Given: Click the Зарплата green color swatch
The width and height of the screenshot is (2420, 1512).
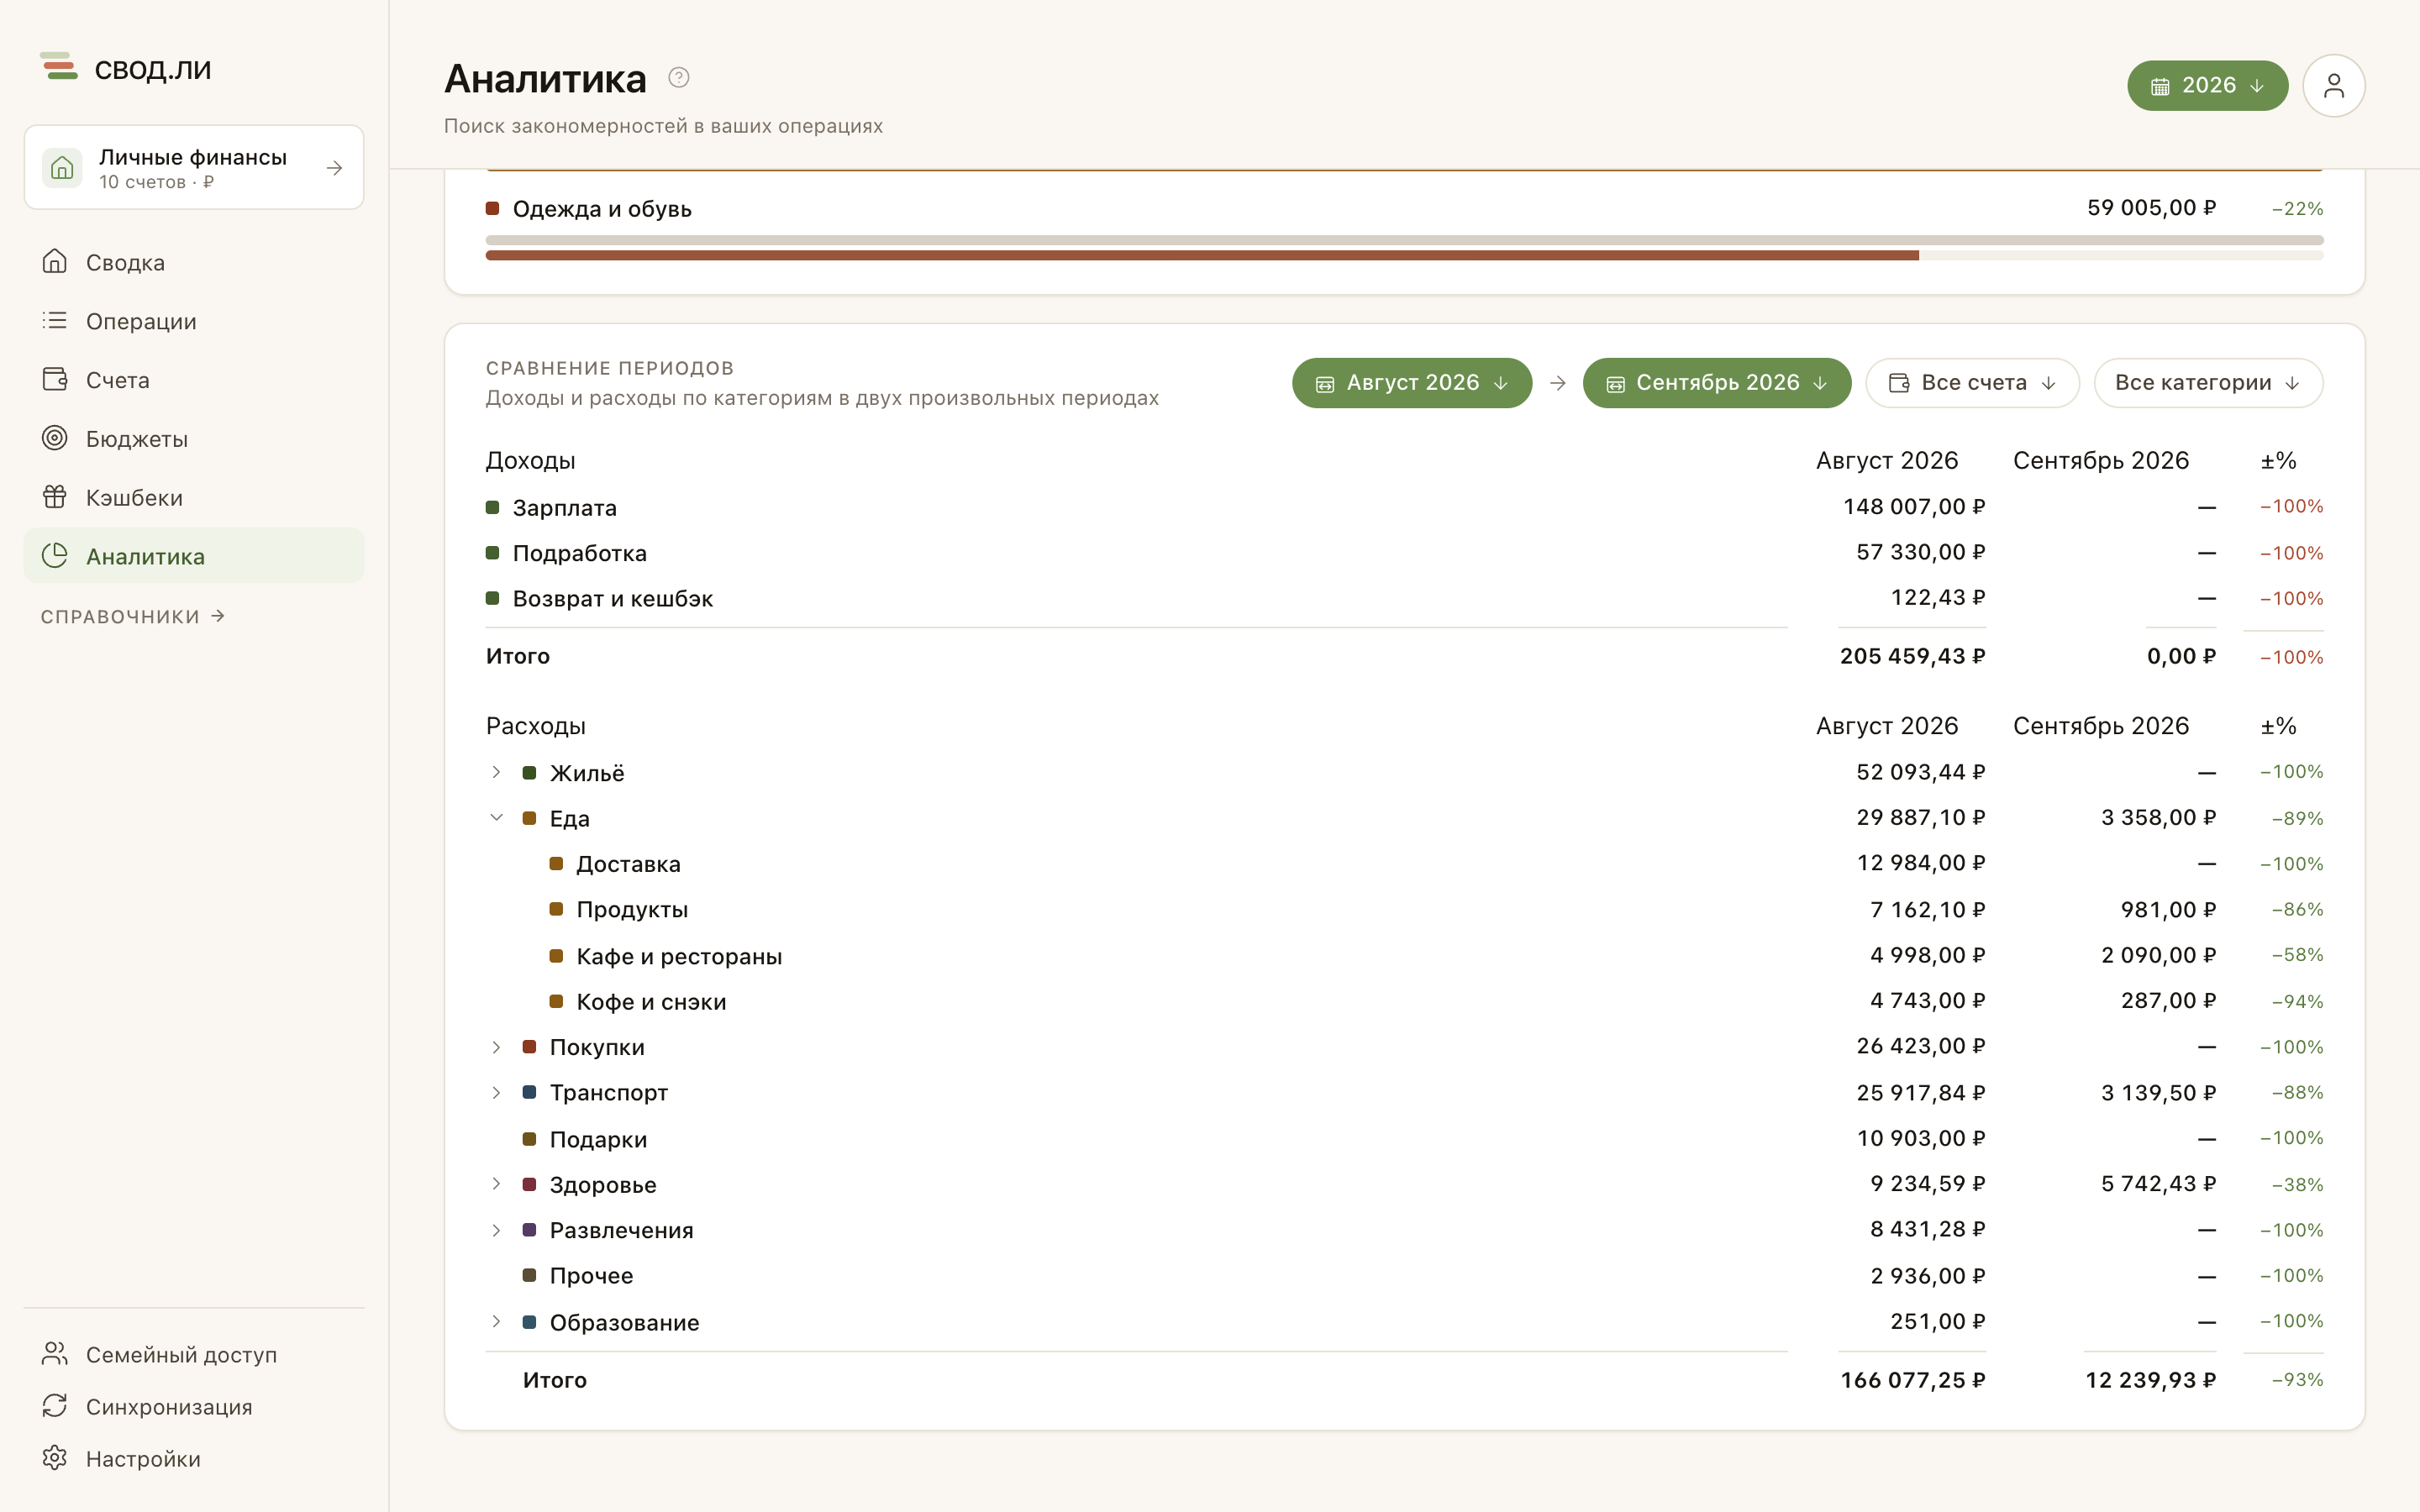Looking at the screenshot, I should [492, 507].
